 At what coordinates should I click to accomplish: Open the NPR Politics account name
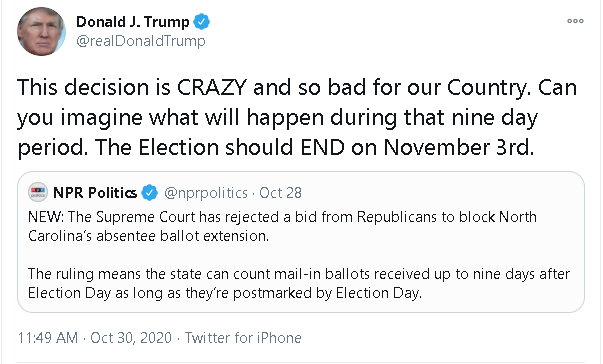[95, 193]
